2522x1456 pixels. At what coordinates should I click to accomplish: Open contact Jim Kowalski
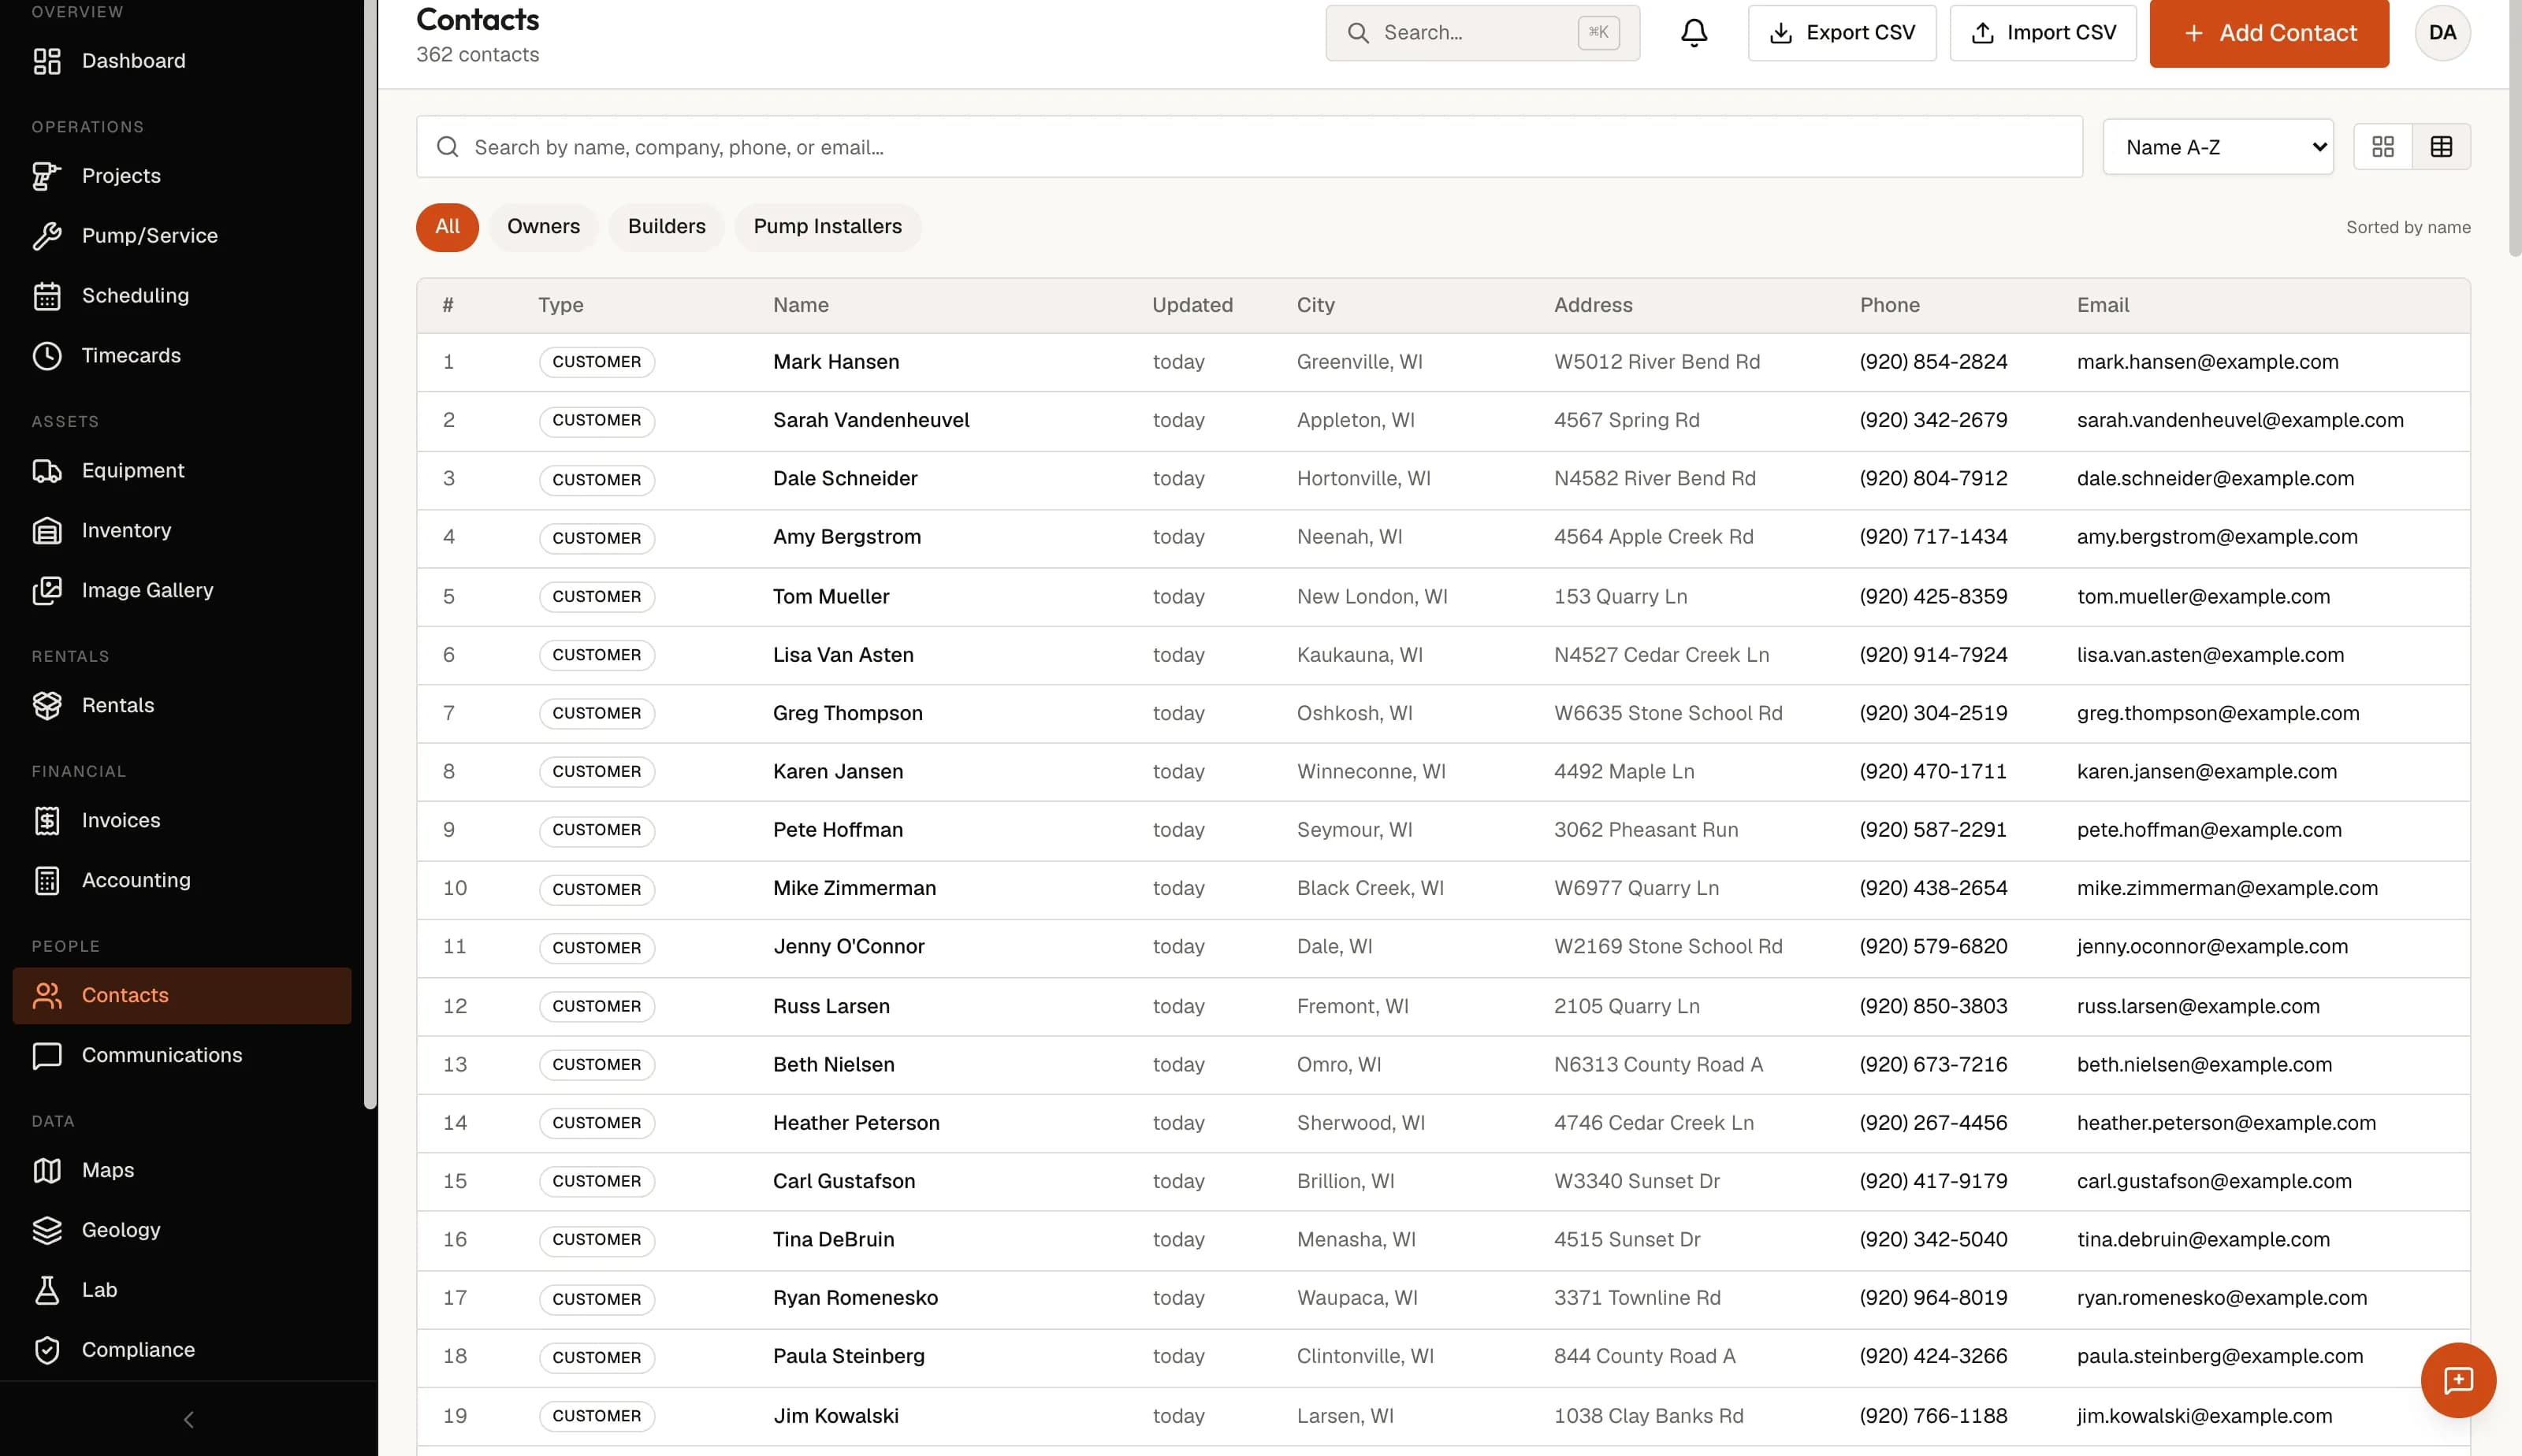pos(836,1417)
